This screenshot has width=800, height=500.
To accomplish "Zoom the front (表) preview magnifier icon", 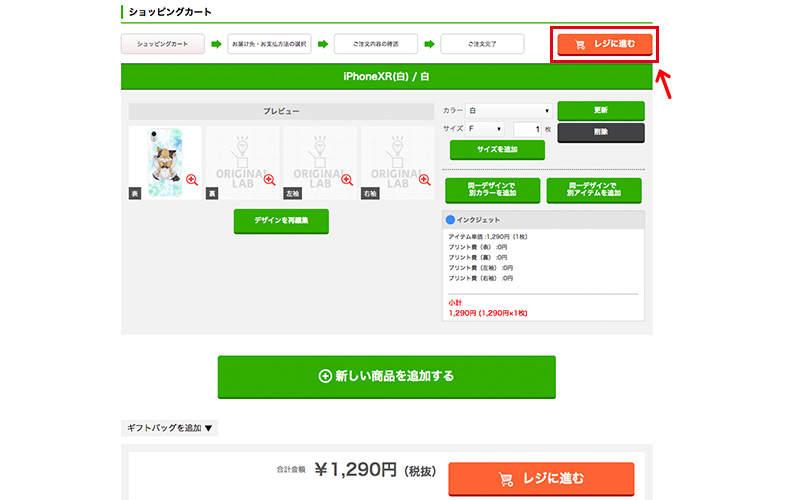I will tap(192, 180).
